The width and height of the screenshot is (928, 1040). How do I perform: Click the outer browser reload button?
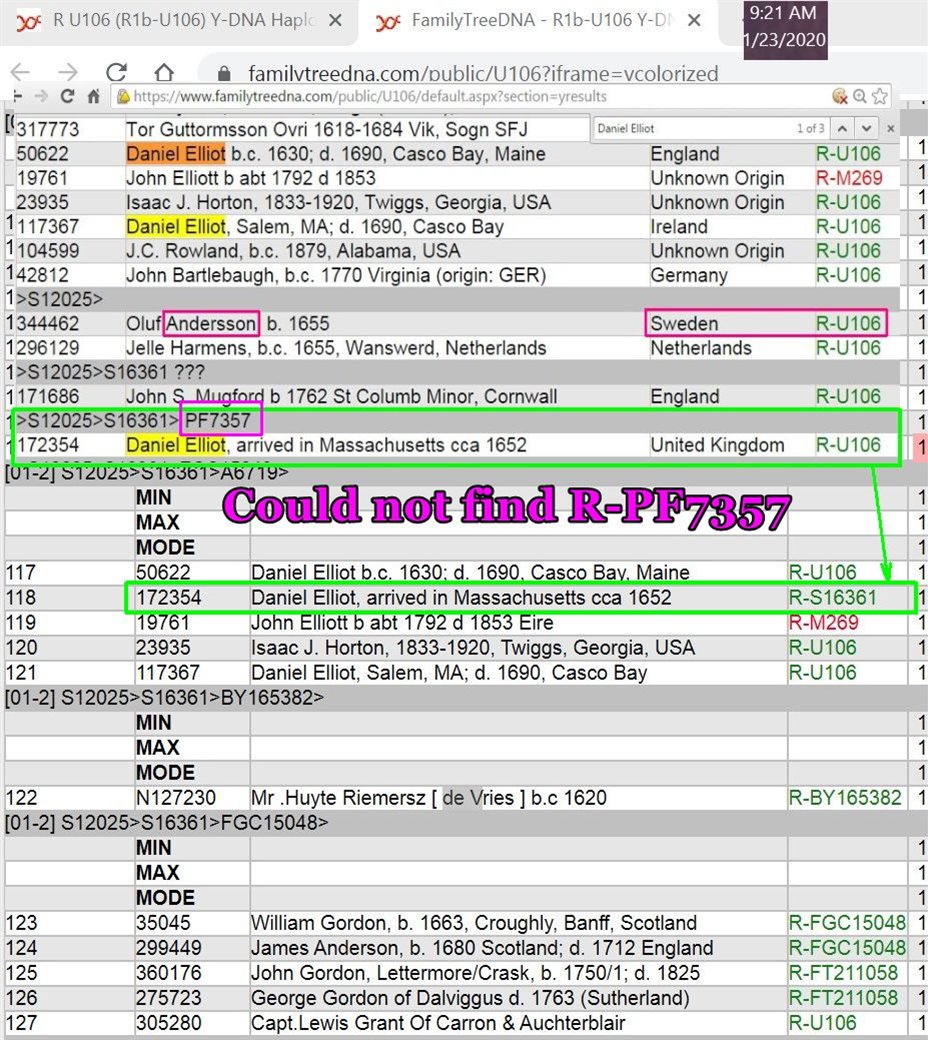click(117, 72)
